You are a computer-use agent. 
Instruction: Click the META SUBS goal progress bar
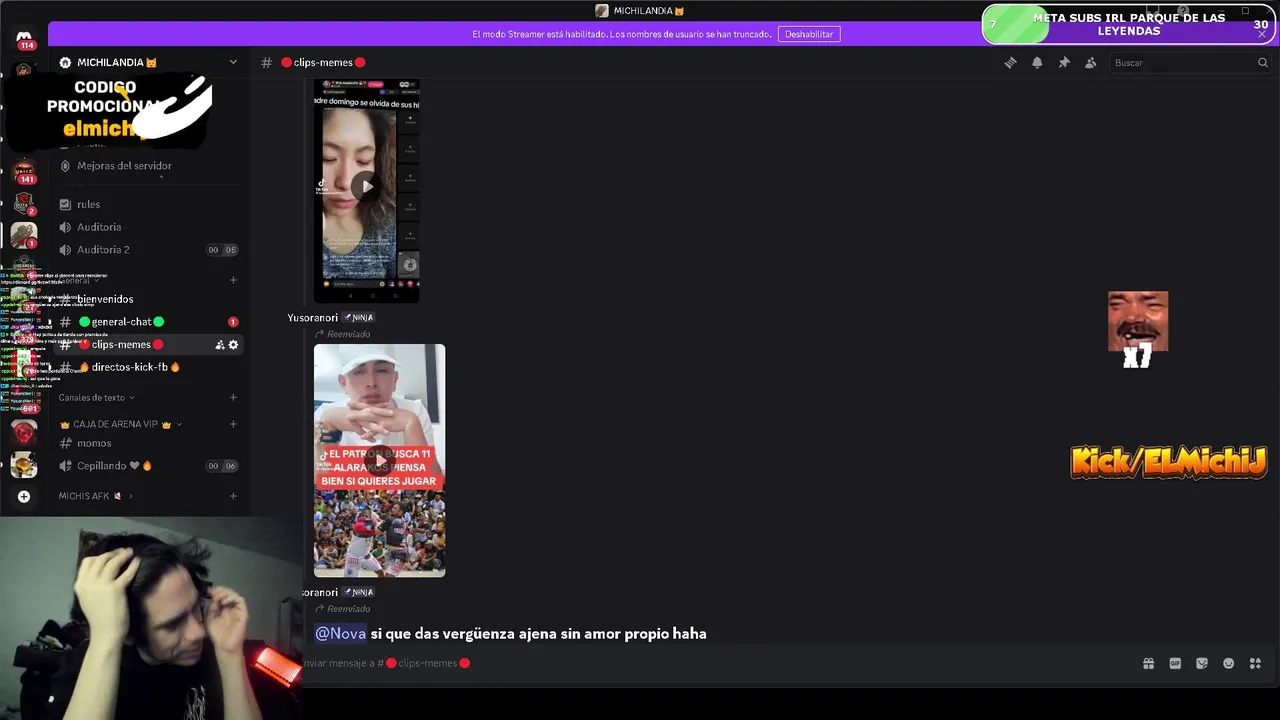(x=1130, y=24)
